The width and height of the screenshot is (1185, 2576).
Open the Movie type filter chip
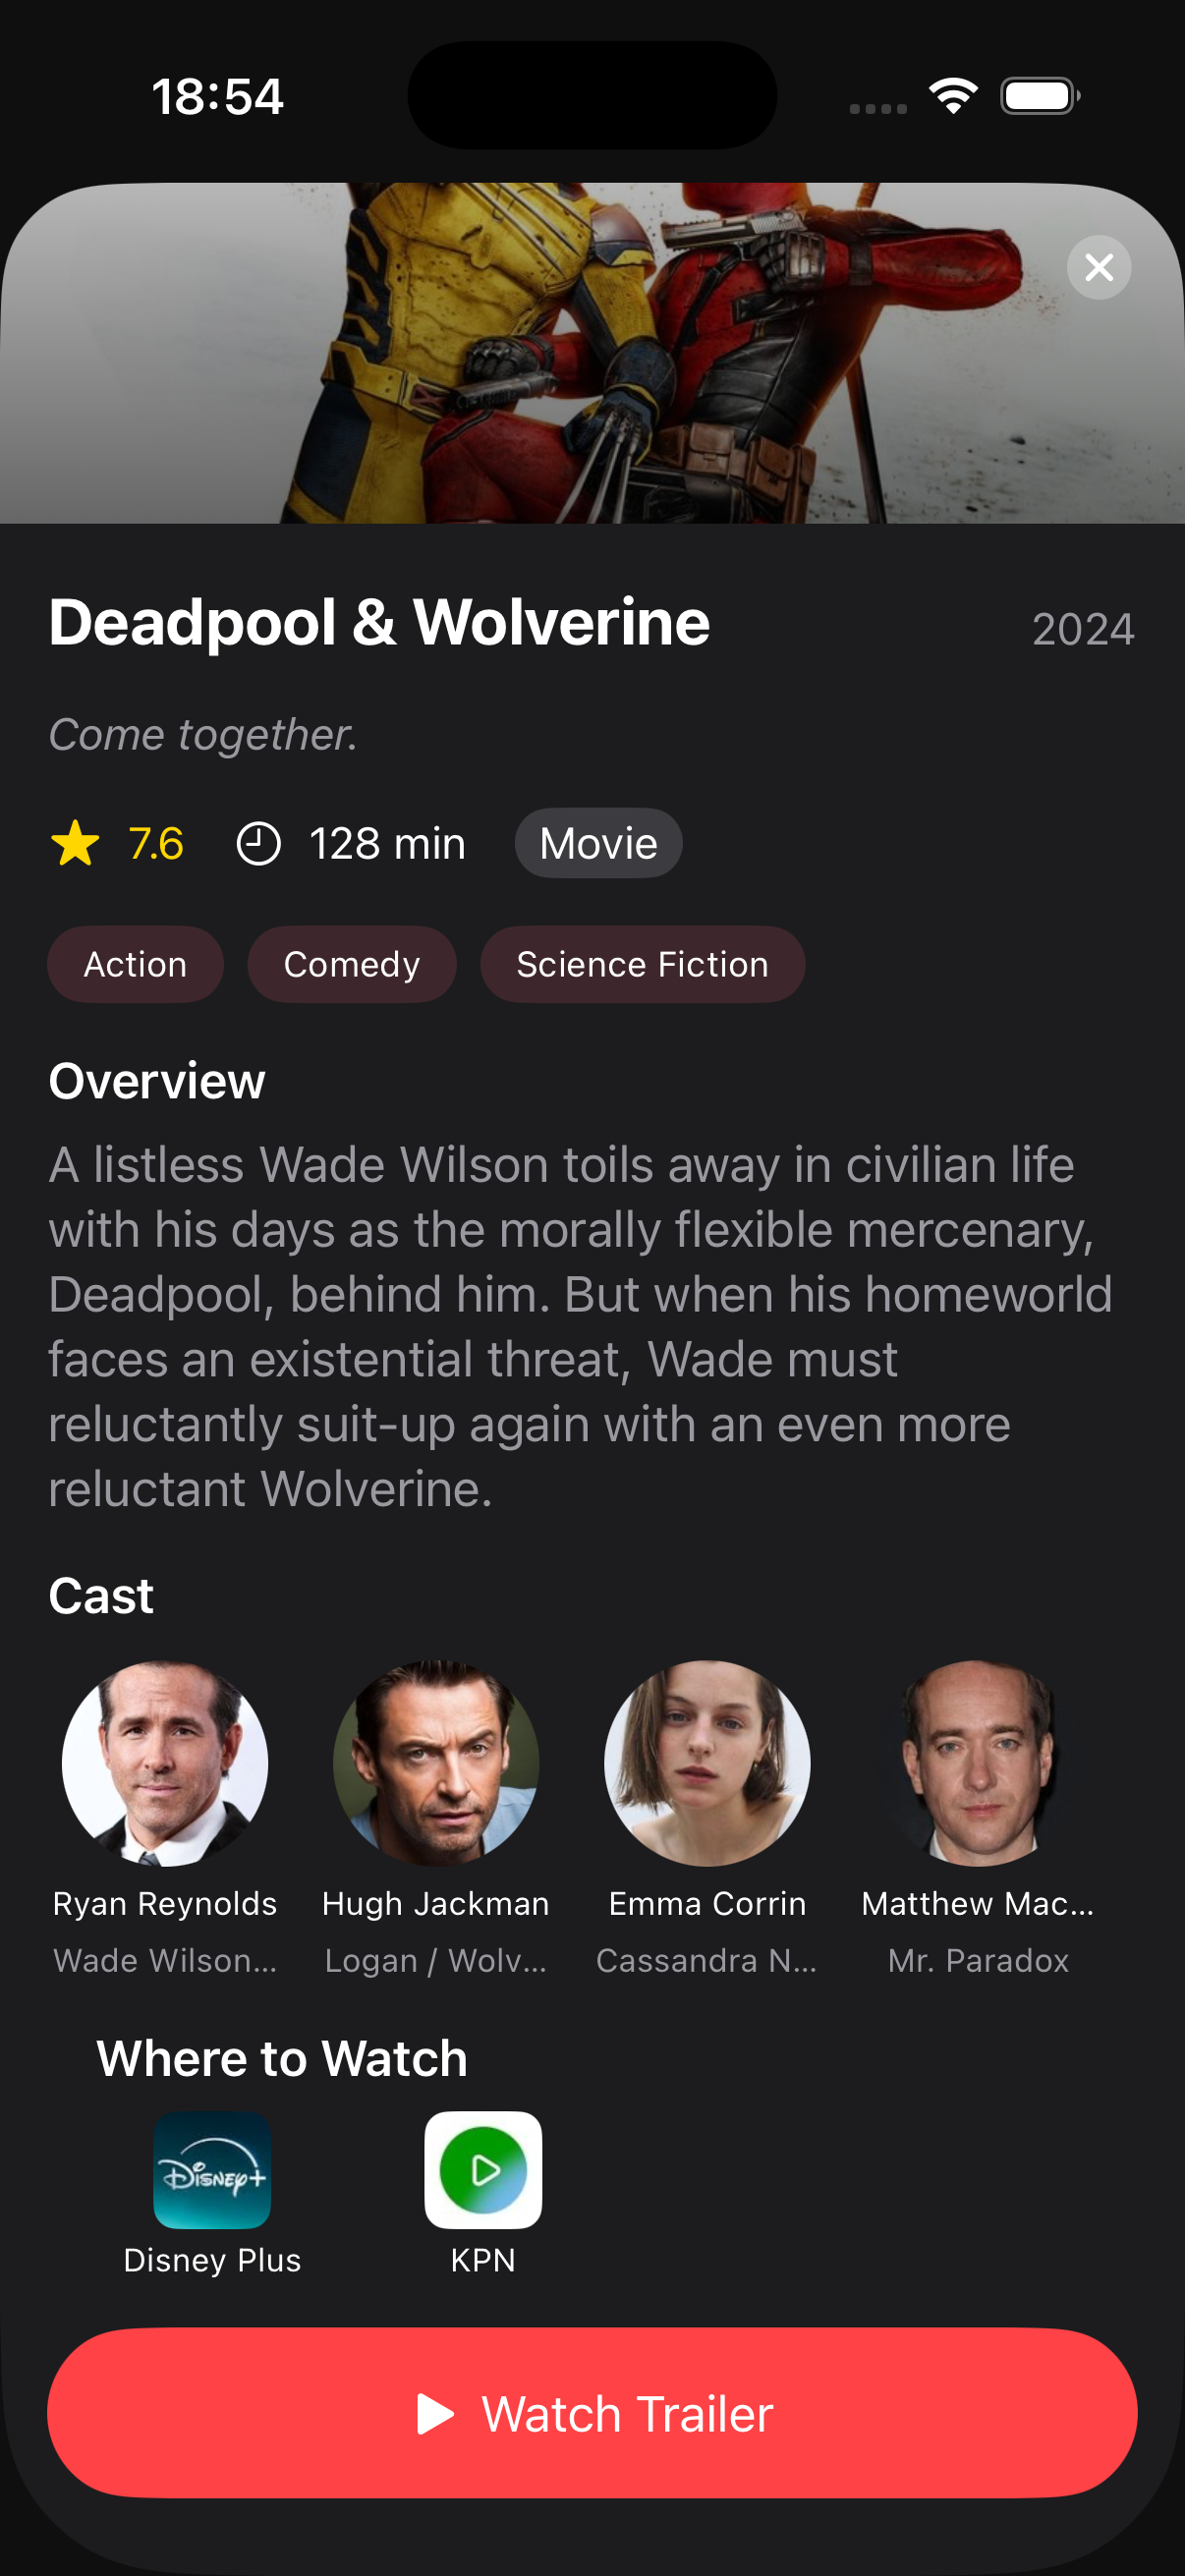tap(598, 843)
